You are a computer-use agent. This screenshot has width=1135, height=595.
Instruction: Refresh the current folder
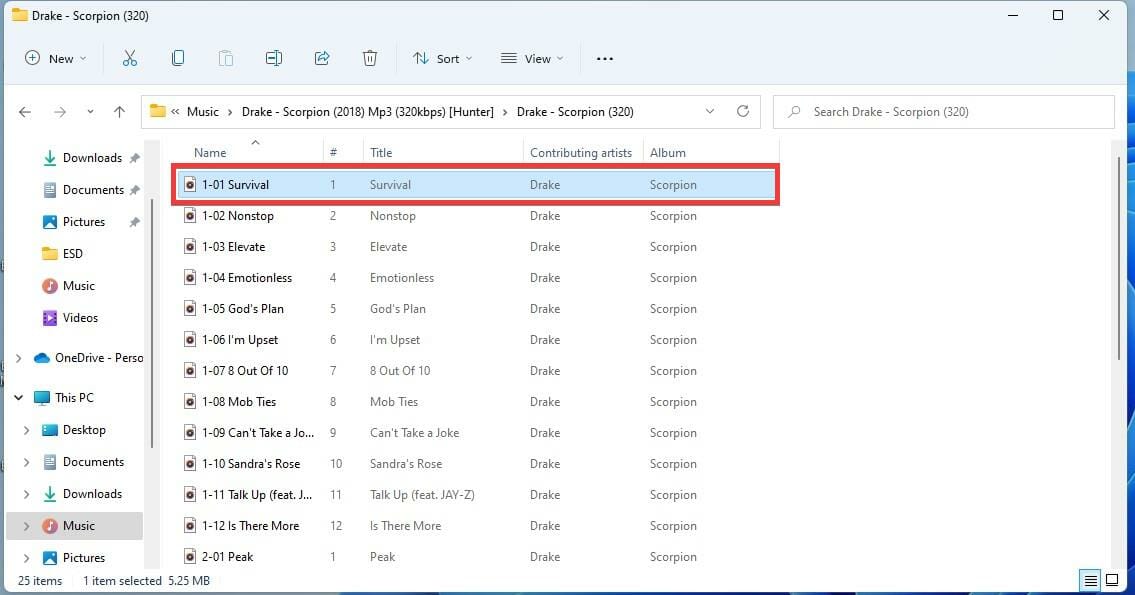pos(743,111)
